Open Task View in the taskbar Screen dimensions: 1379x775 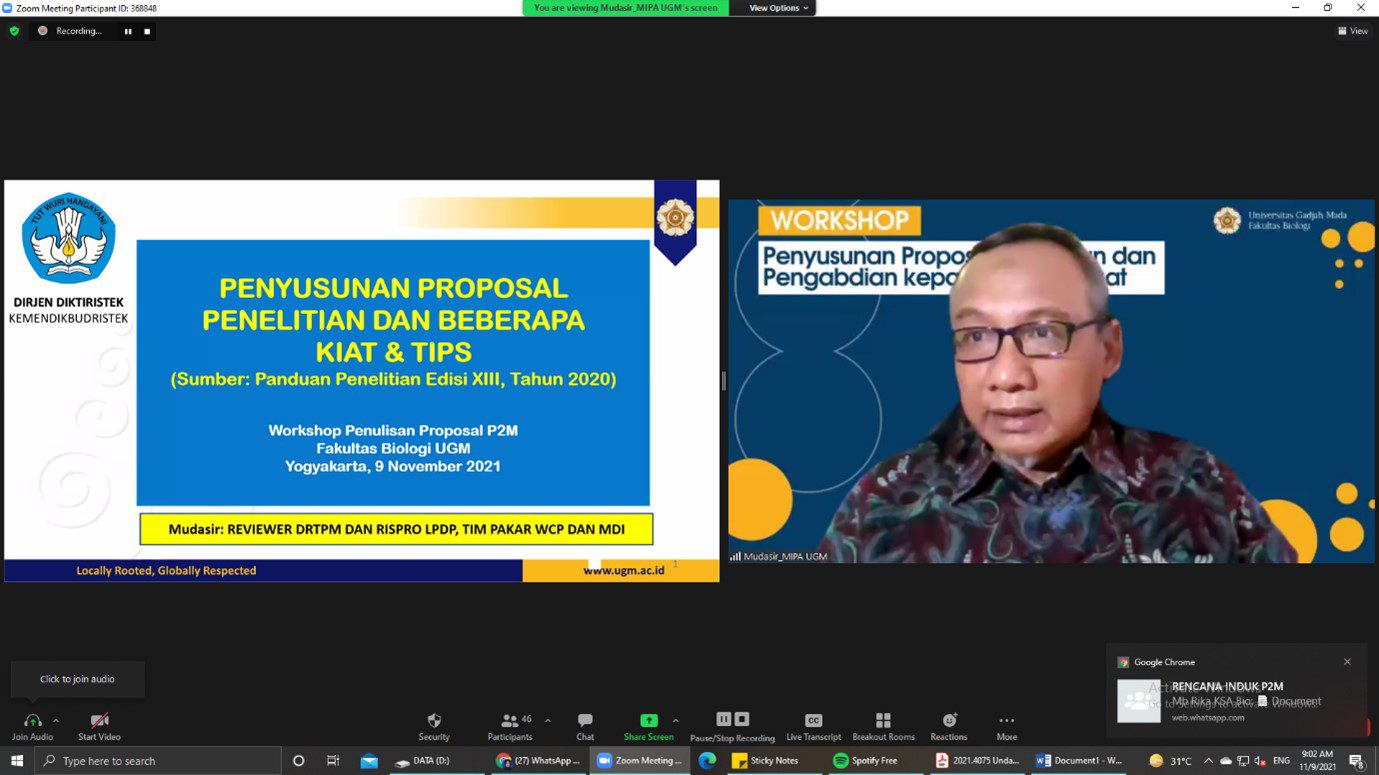coord(333,761)
